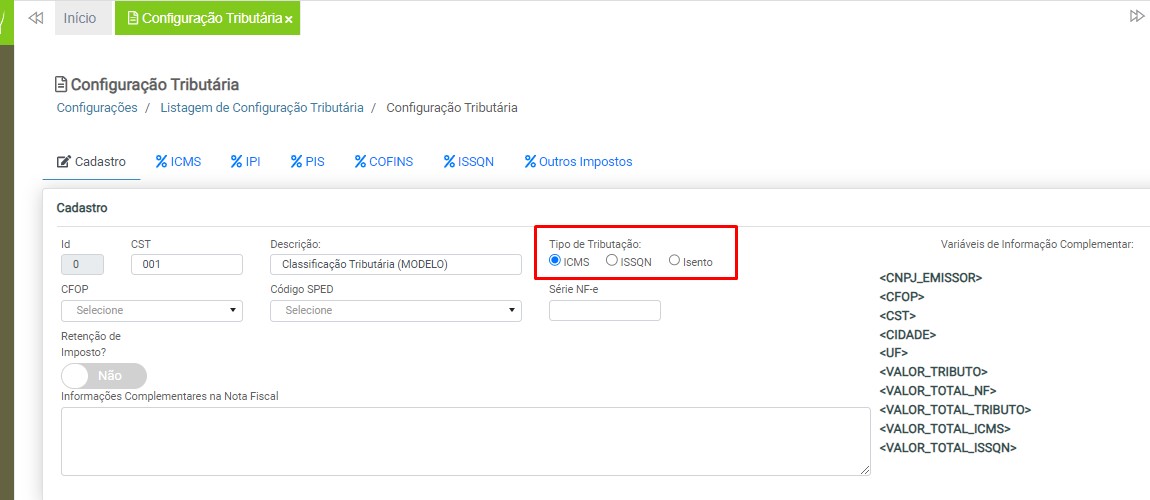Open the ISSQN tab

[468, 161]
